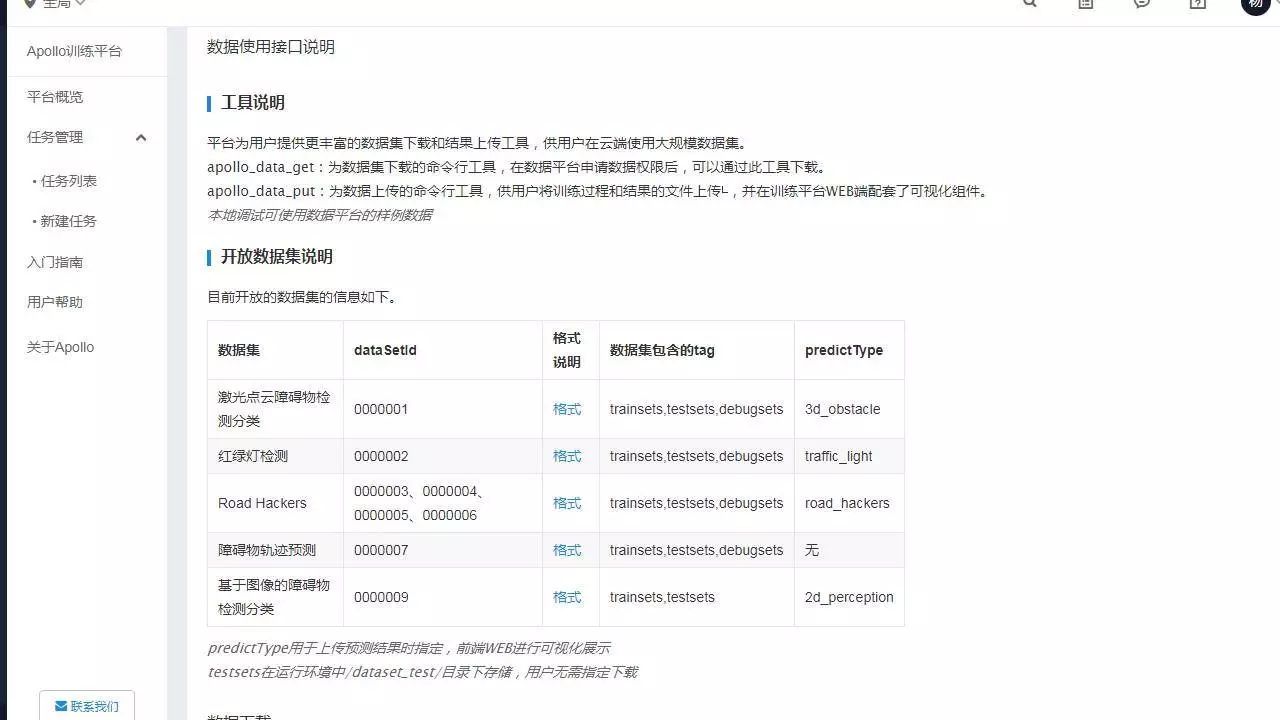The width and height of the screenshot is (1280, 720).
Task: Click the 联系我们 contact button
Action: click(87, 706)
